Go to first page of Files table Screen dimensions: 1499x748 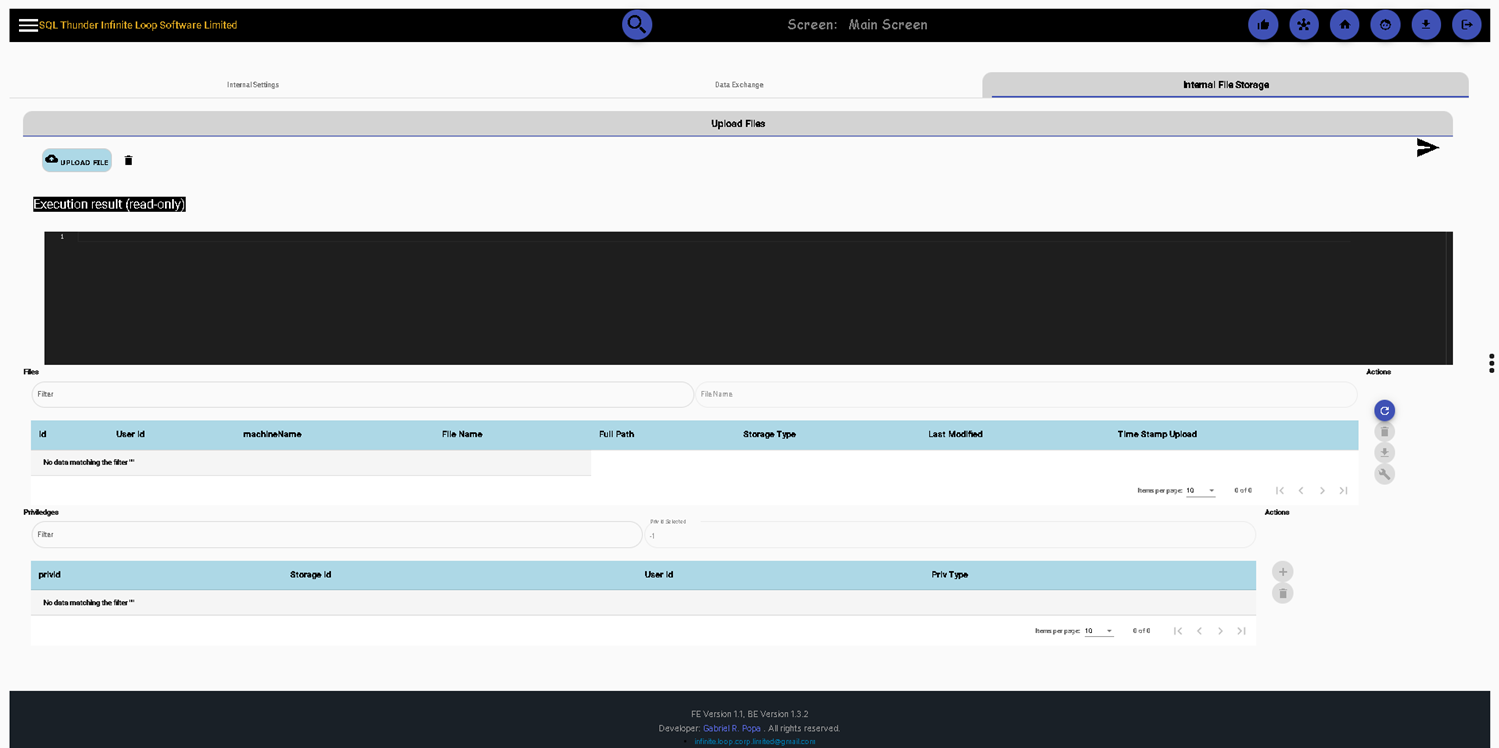tap(1280, 490)
